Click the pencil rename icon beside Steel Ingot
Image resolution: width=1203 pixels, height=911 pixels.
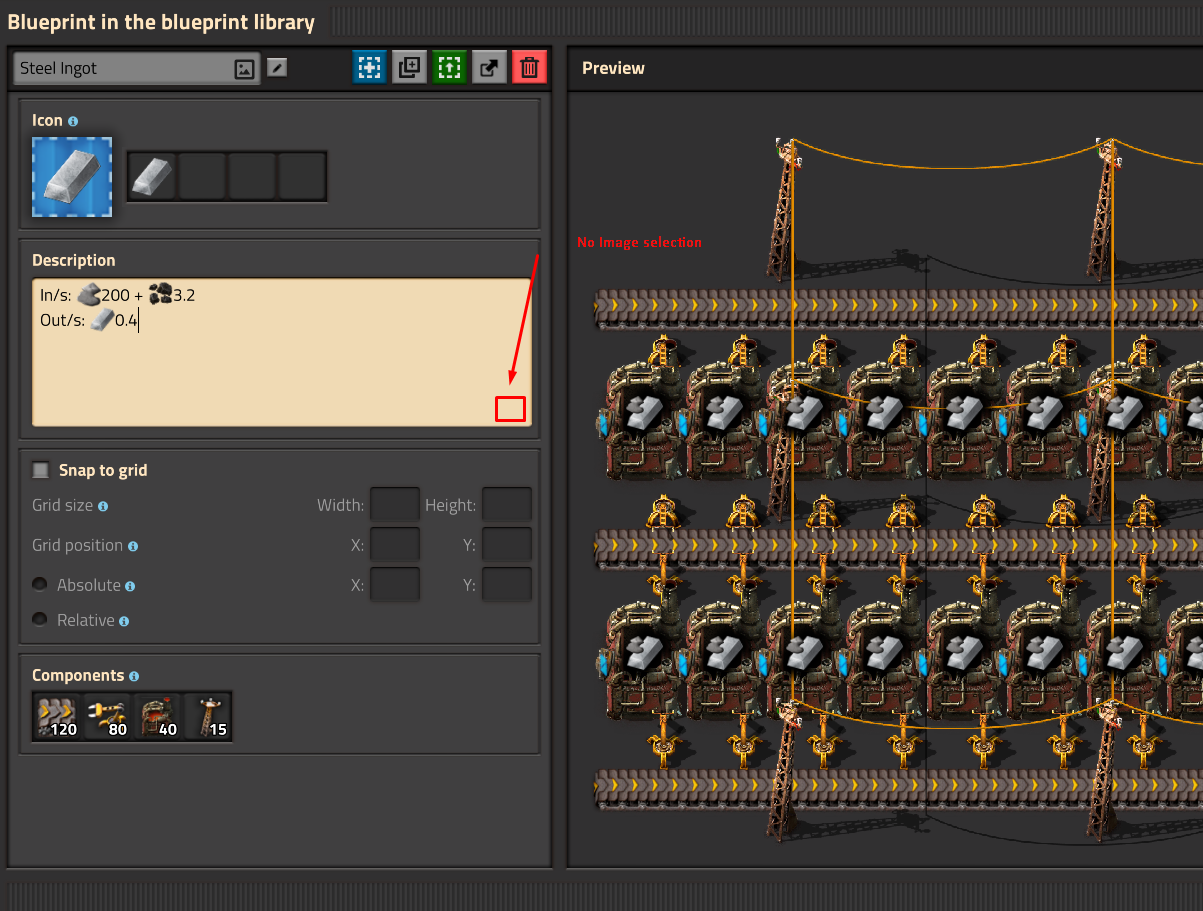coord(277,68)
